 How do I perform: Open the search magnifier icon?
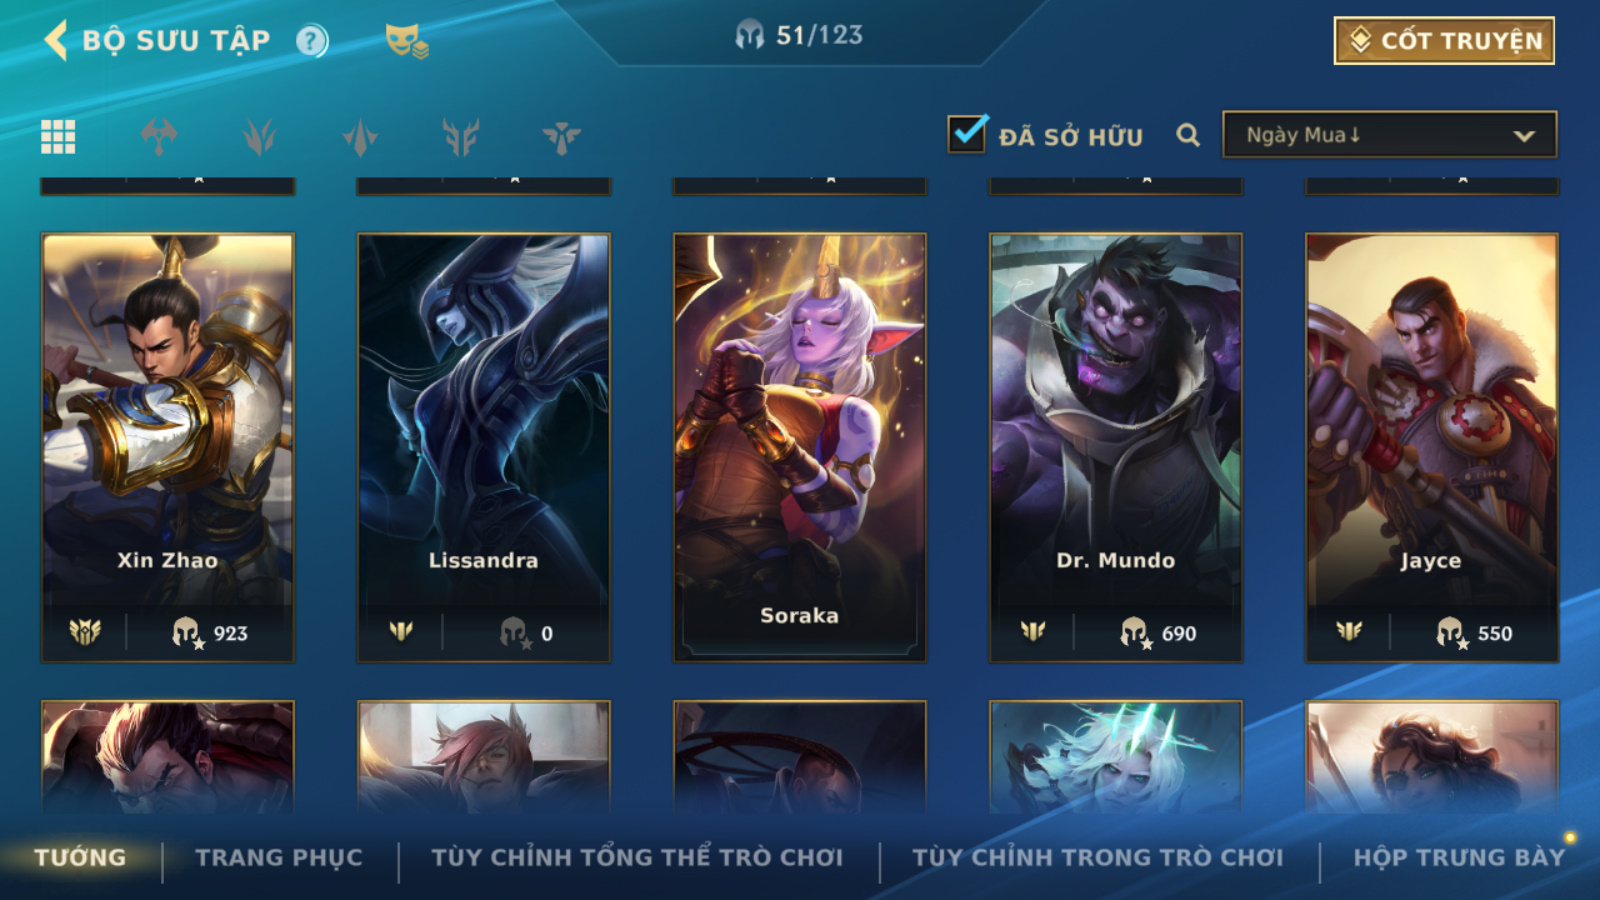click(1188, 135)
